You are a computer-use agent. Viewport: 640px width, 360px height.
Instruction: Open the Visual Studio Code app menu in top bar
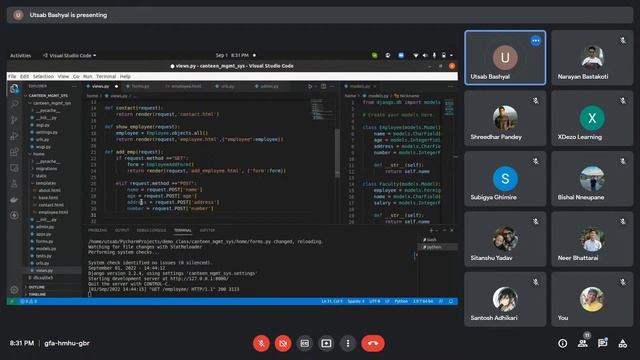(70, 56)
